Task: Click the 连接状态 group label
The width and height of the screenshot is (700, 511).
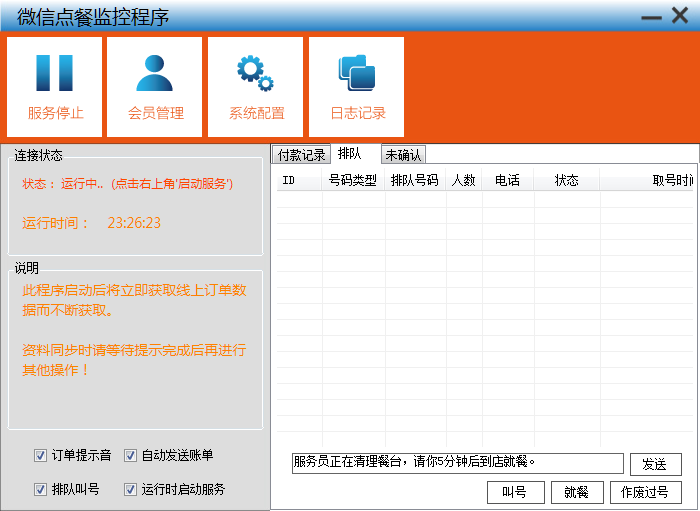Action: (x=38, y=155)
